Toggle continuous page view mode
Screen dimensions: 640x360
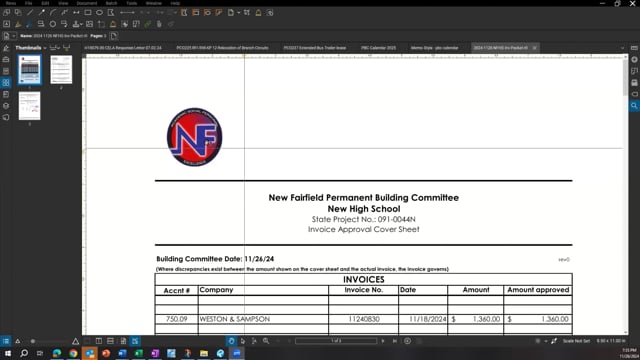pyautogui.click(x=110, y=341)
